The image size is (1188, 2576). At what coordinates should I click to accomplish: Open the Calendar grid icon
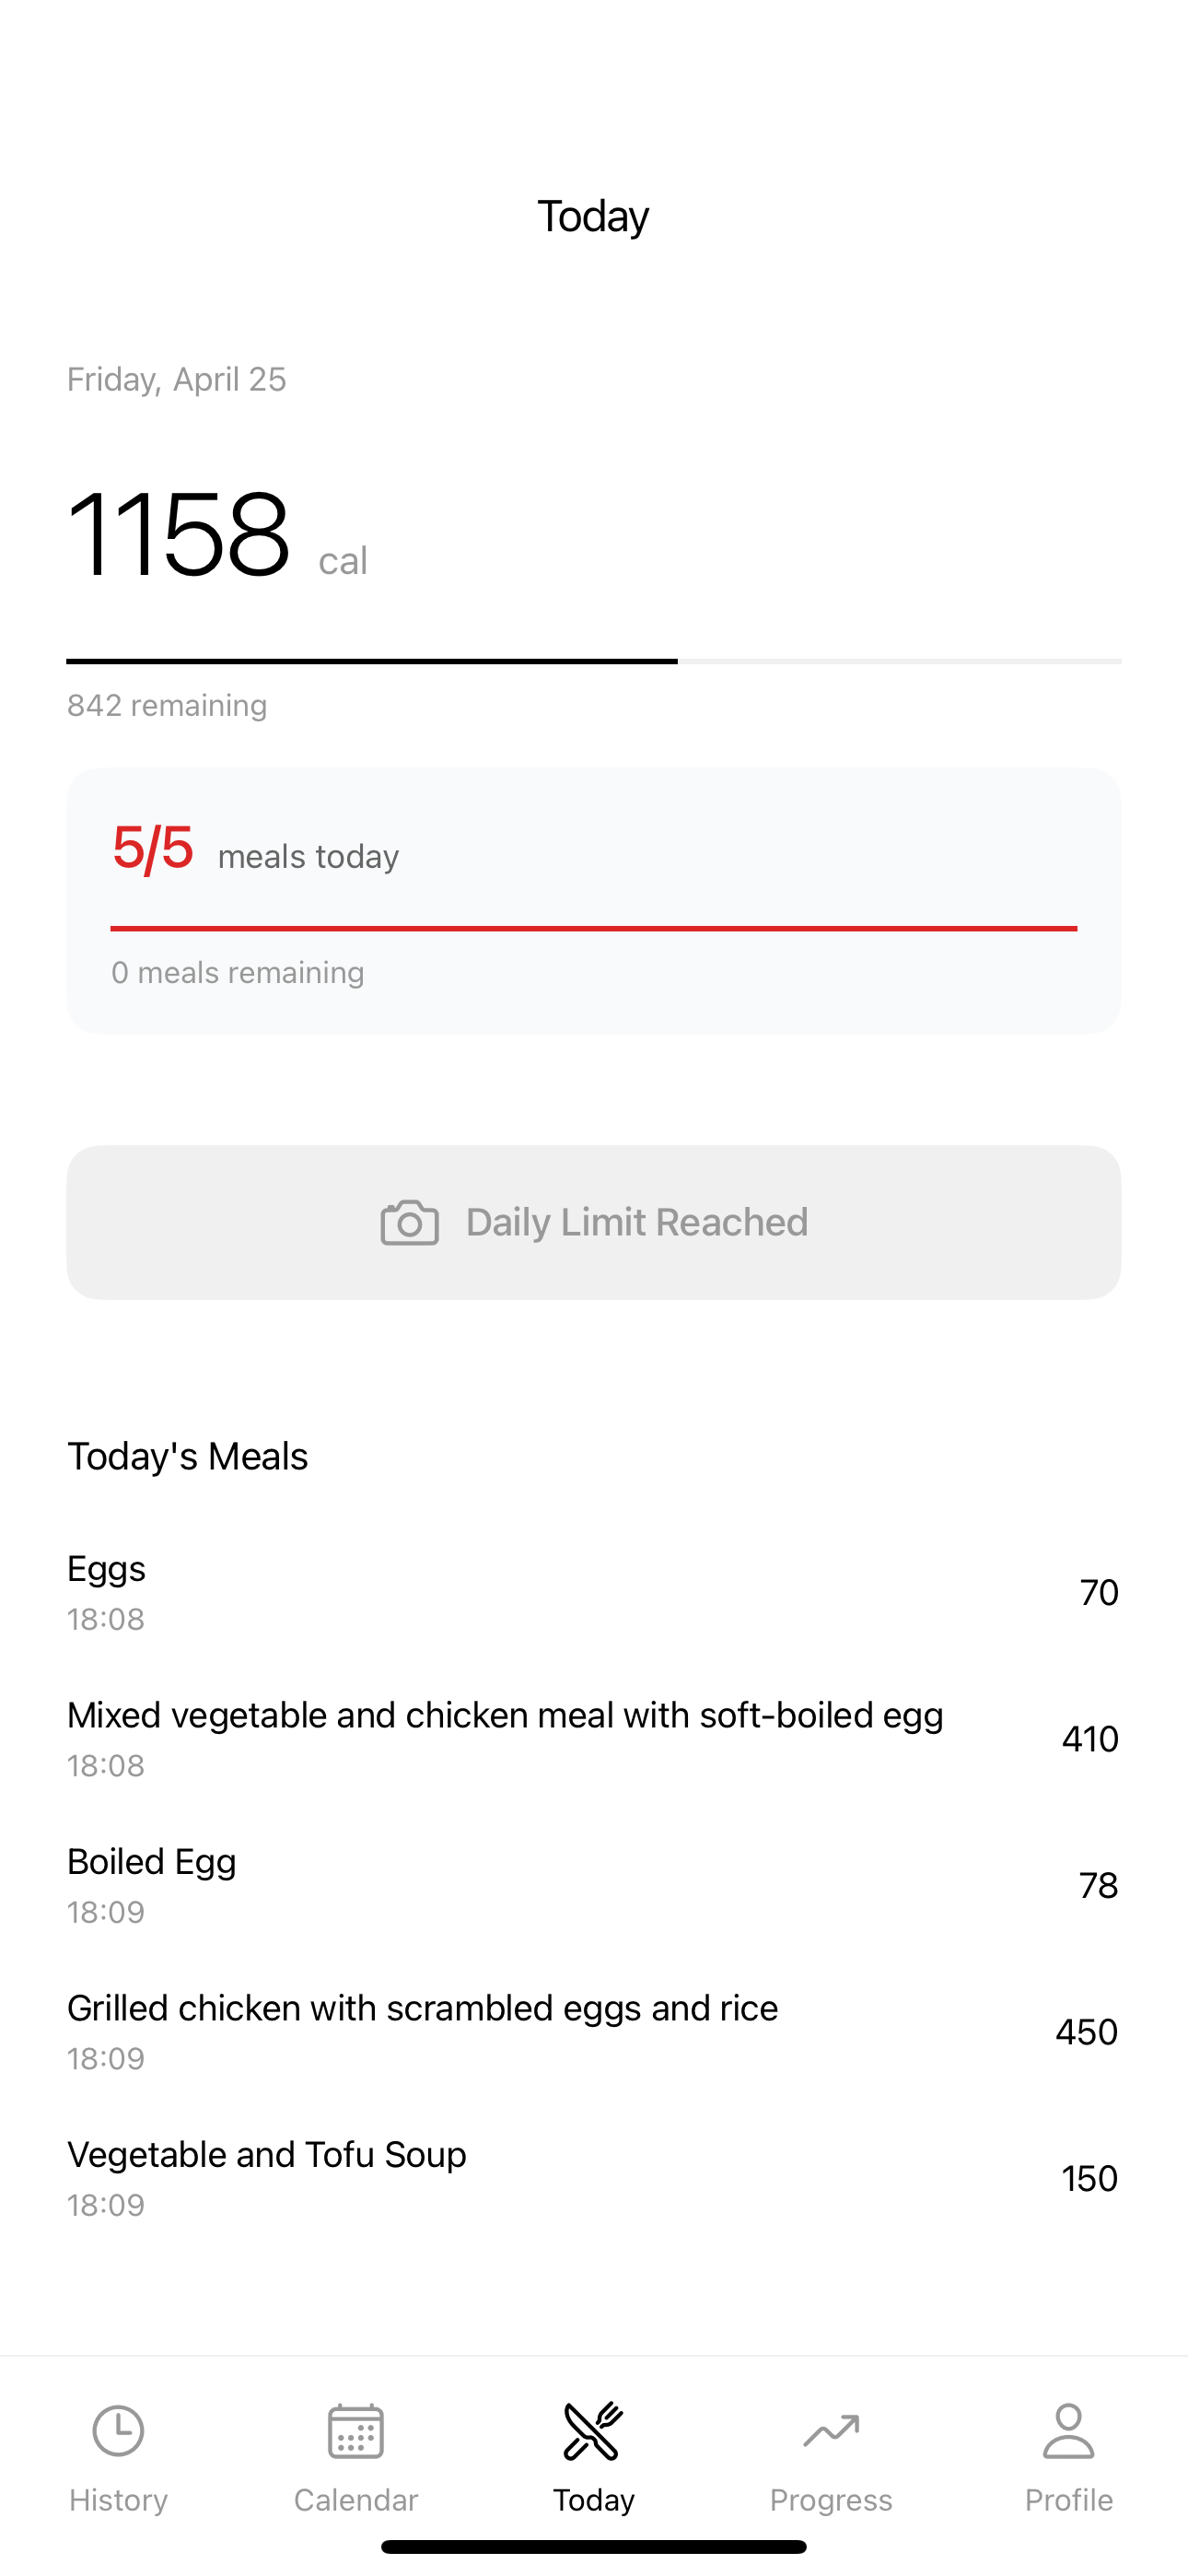click(356, 2431)
